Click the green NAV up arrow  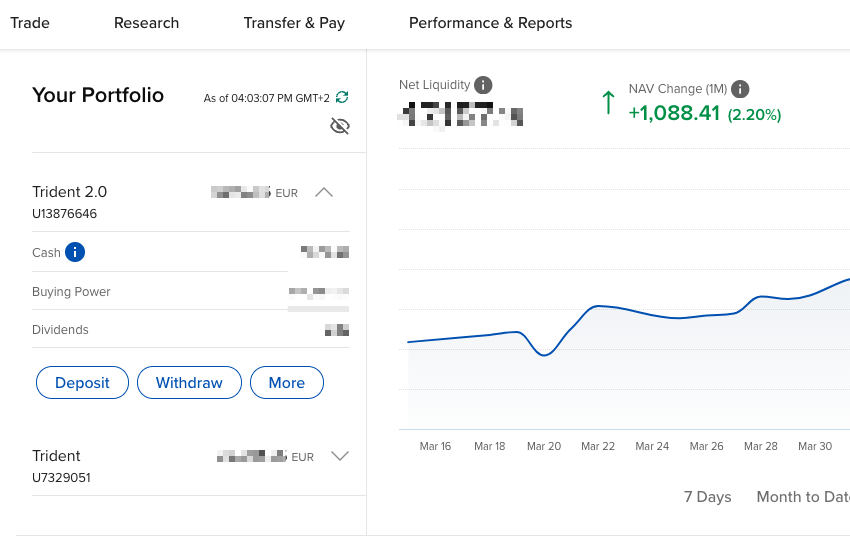(x=607, y=102)
